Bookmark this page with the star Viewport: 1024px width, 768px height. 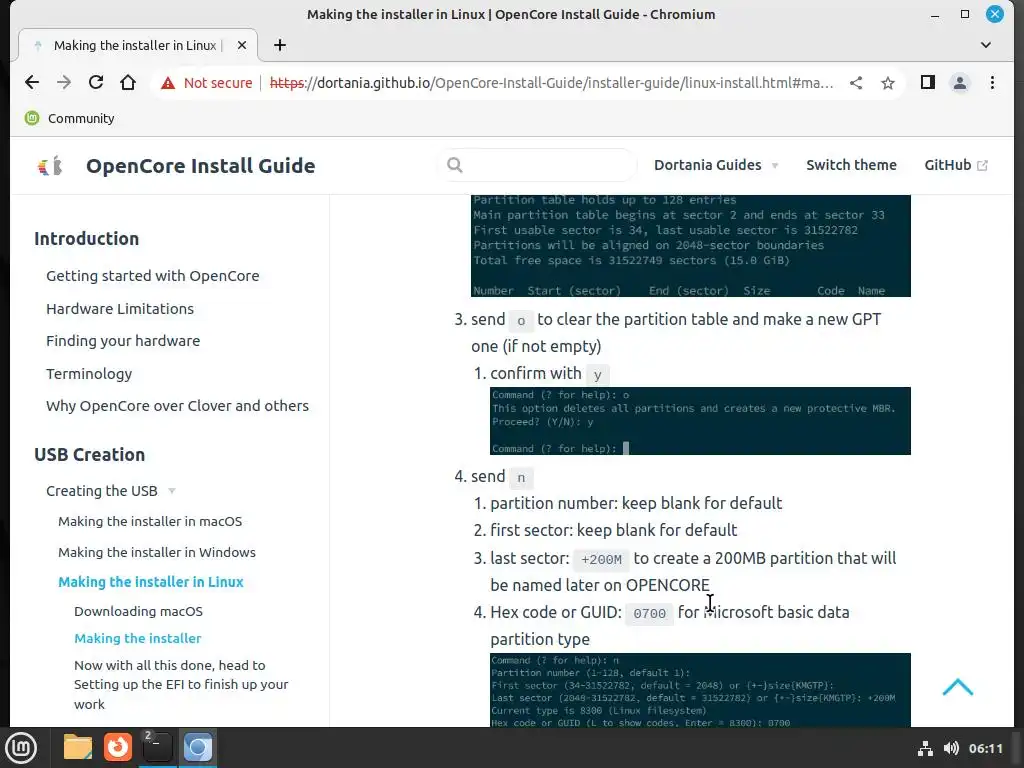coord(888,83)
